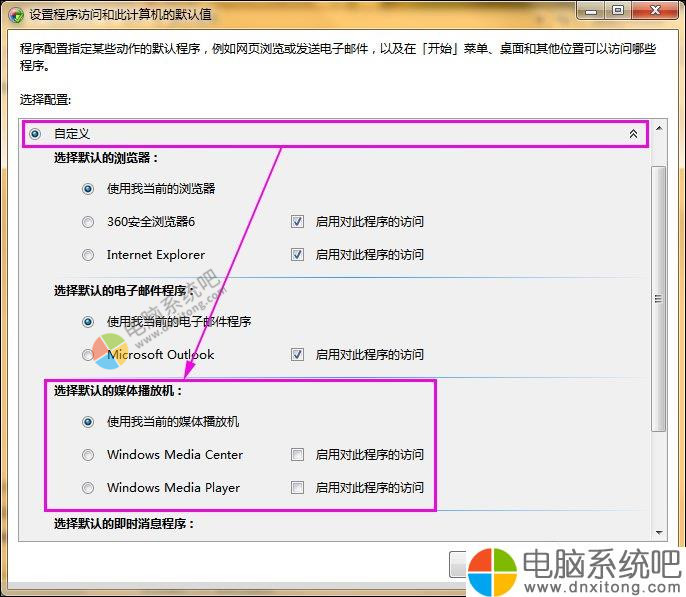Select 使用我当前的浏览器 radio option
The width and height of the screenshot is (686, 597).
pos(89,188)
